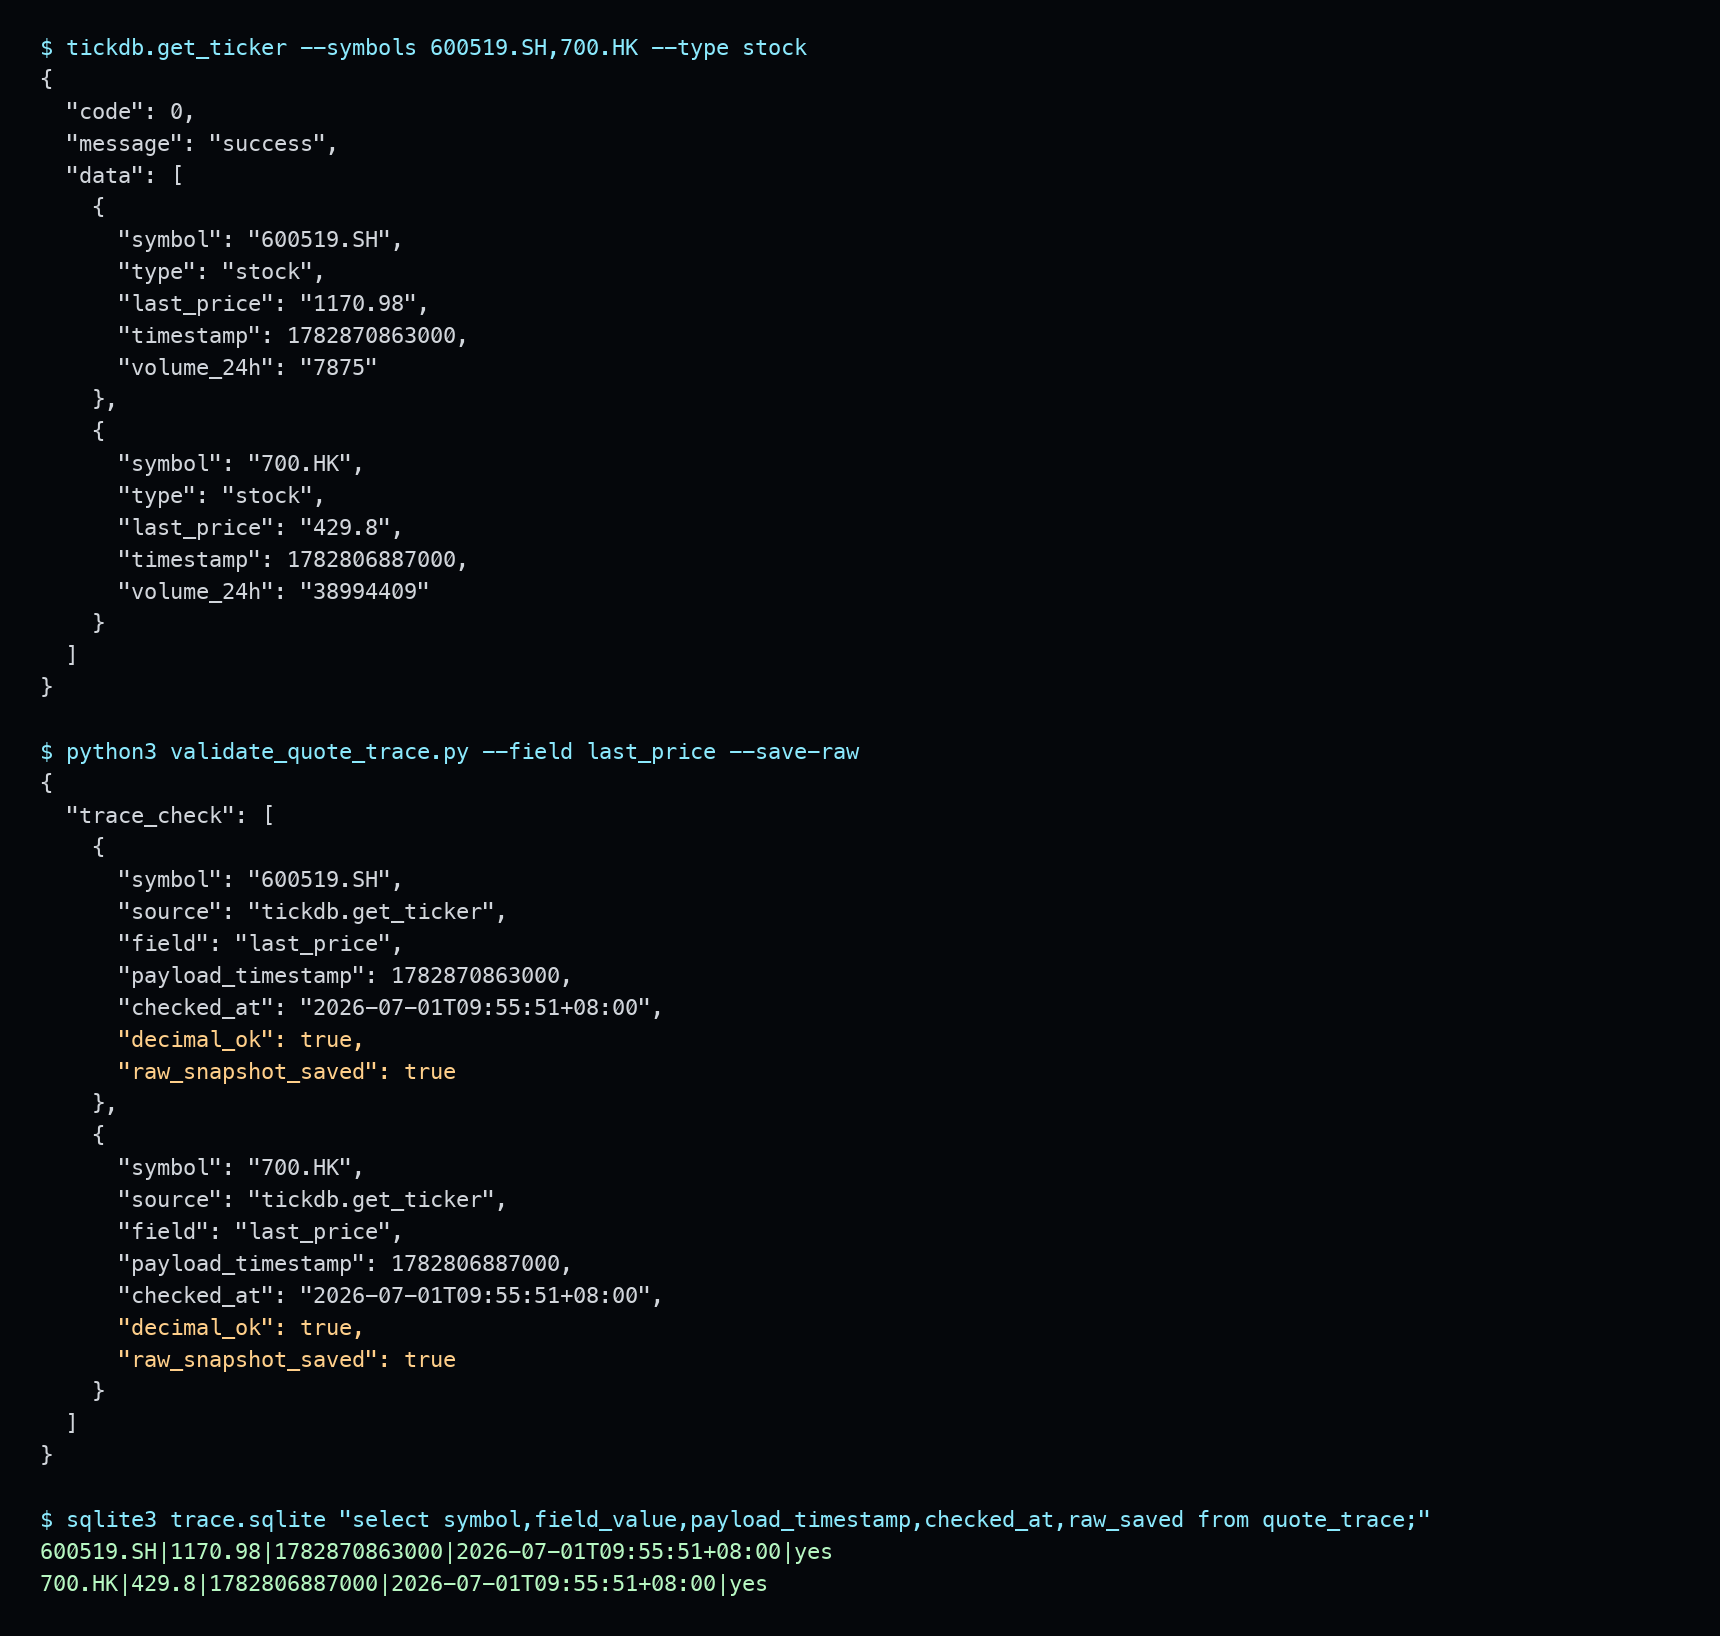Click the tickdb.get_ticker command line
The image size is (1720, 1636).
click(x=423, y=48)
